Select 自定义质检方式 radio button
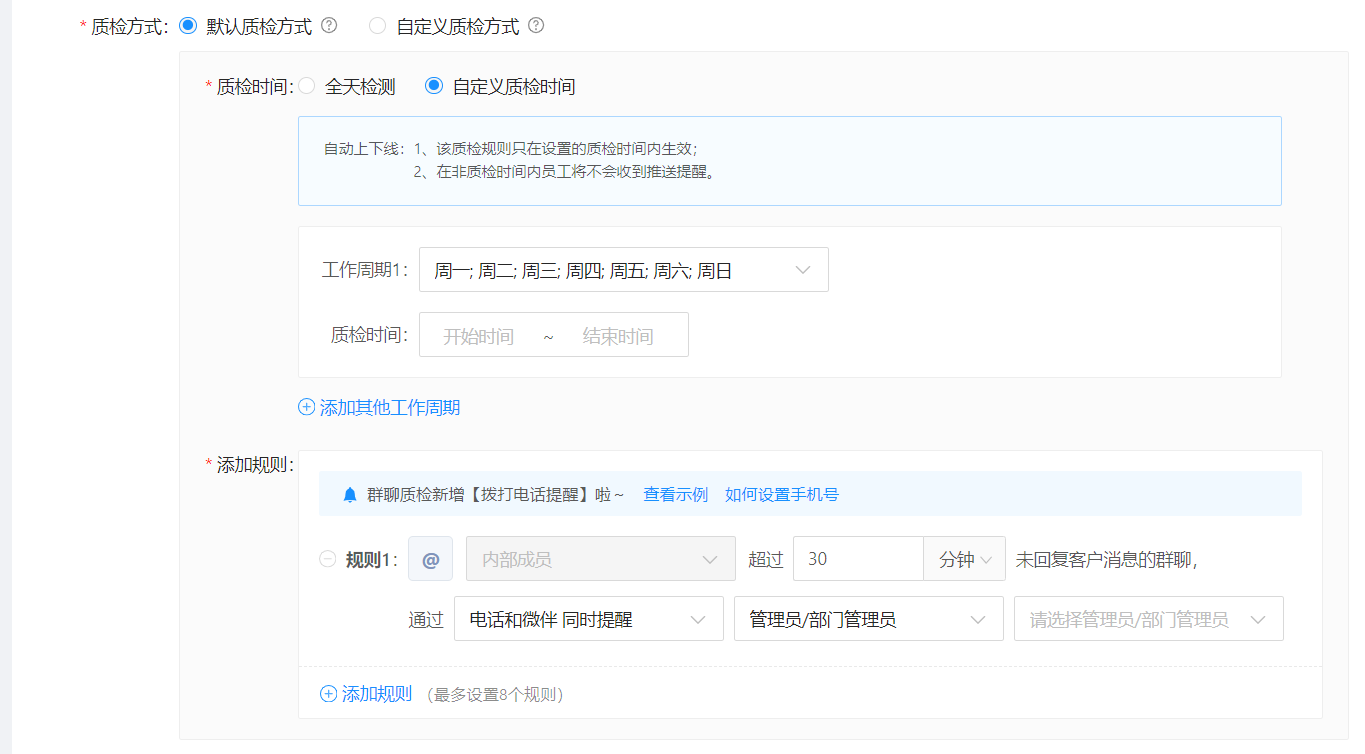The image size is (1365, 754). point(377,26)
